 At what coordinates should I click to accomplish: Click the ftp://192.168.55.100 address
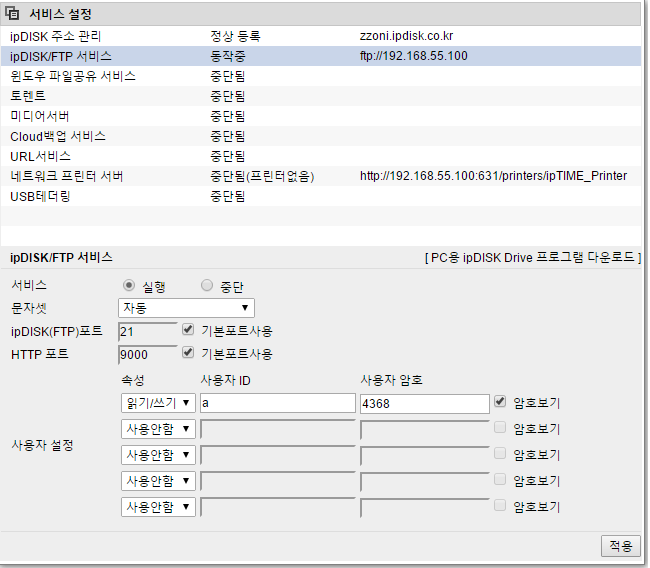(413, 56)
